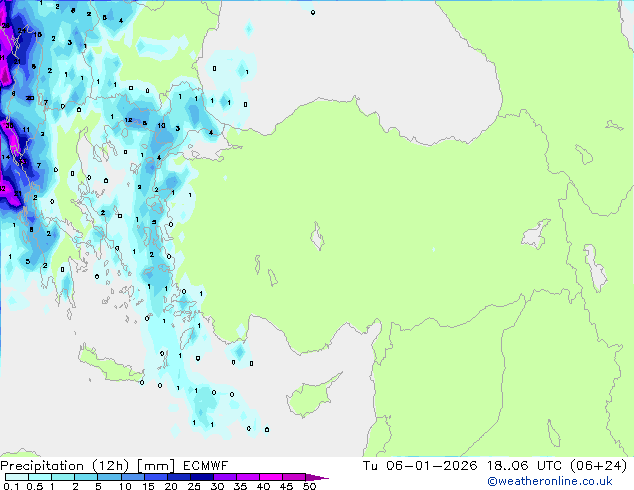Viewport: 634px width, 490px height.
Task: Click the map precipitation value '24'
Action: (22, 30)
